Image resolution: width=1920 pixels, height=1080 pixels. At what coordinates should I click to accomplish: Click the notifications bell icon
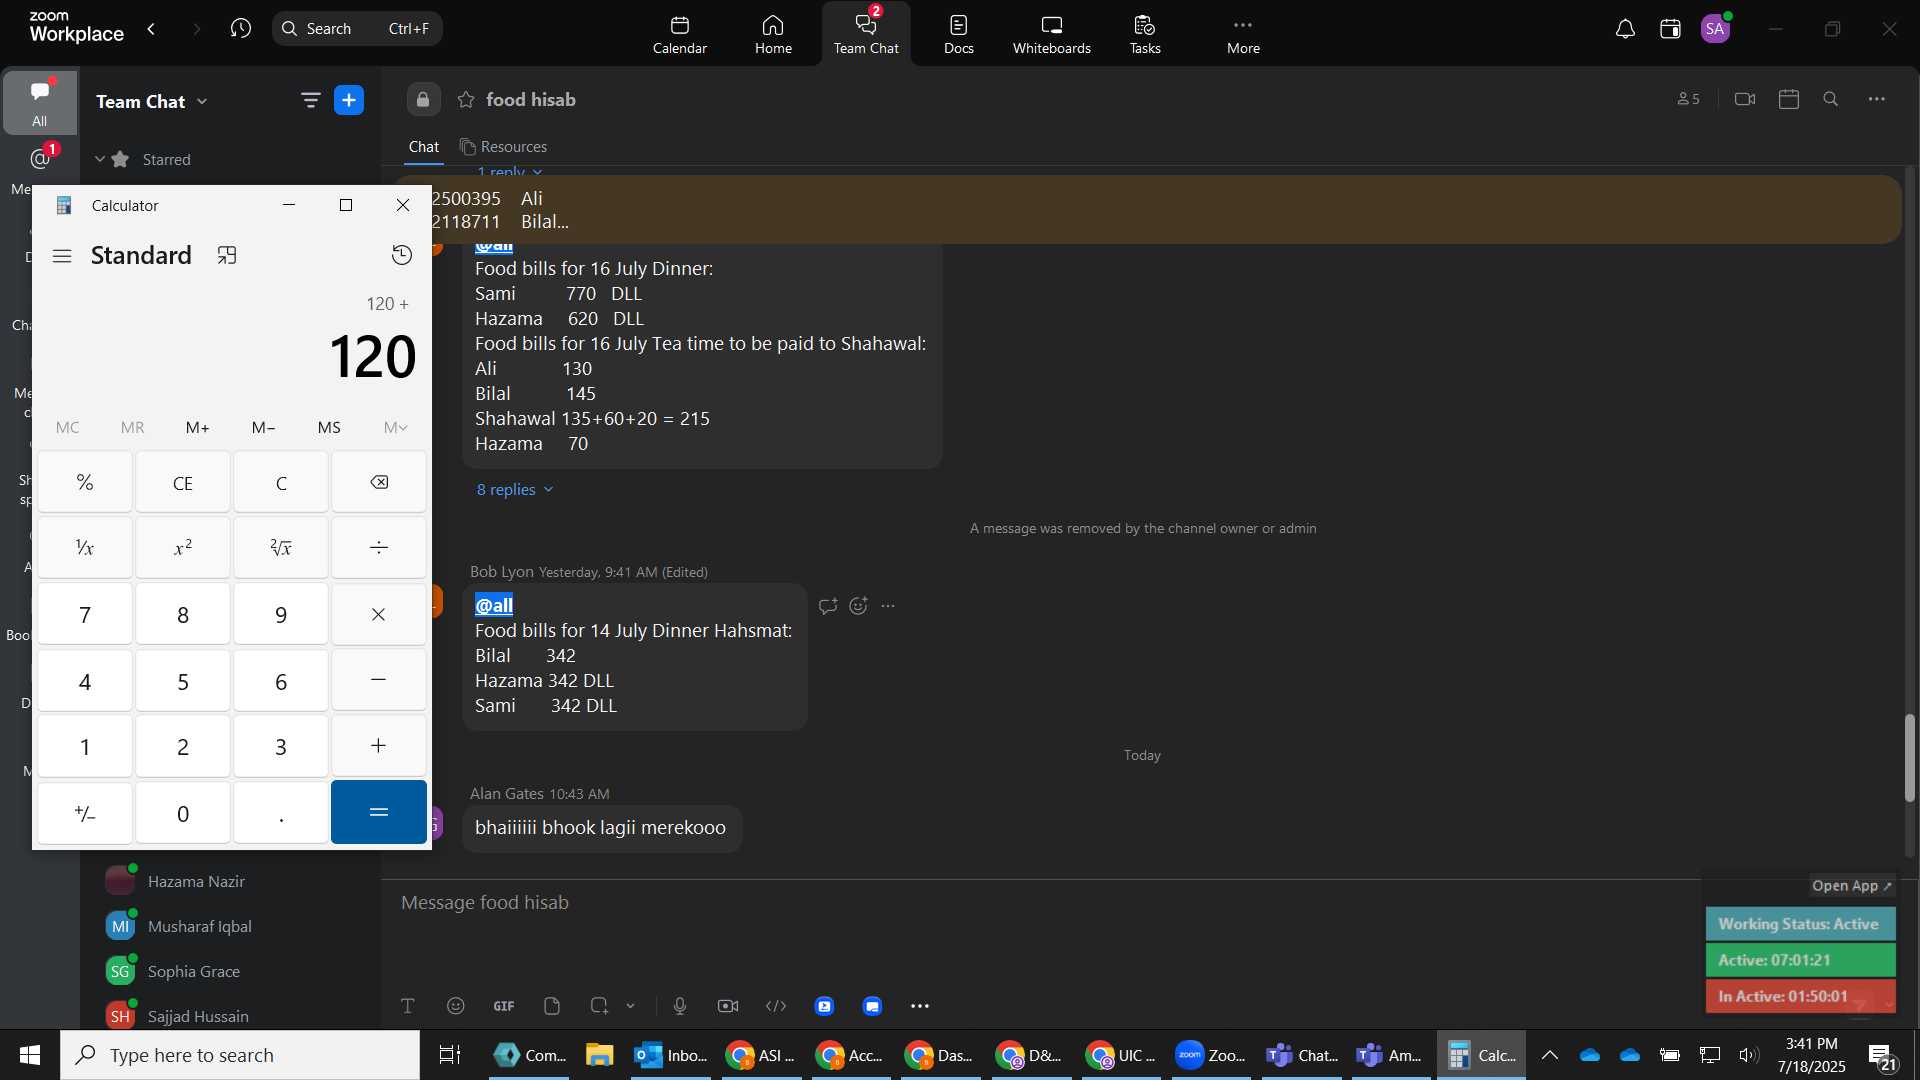click(1625, 29)
